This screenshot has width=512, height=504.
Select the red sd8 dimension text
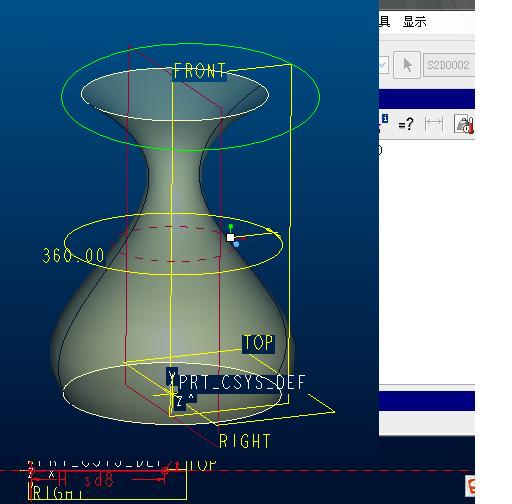[99, 481]
